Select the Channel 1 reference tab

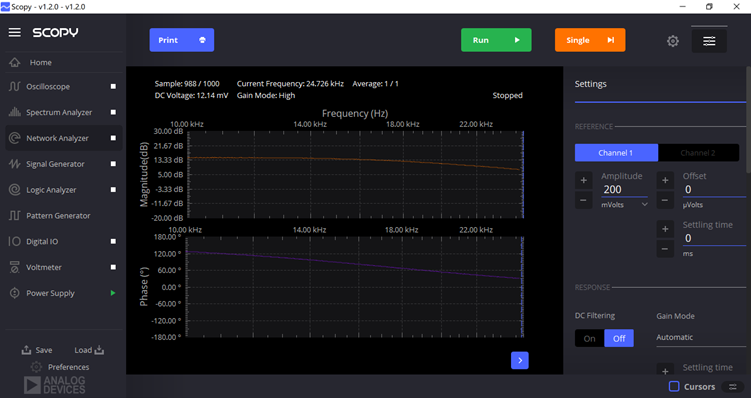point(616,153)
